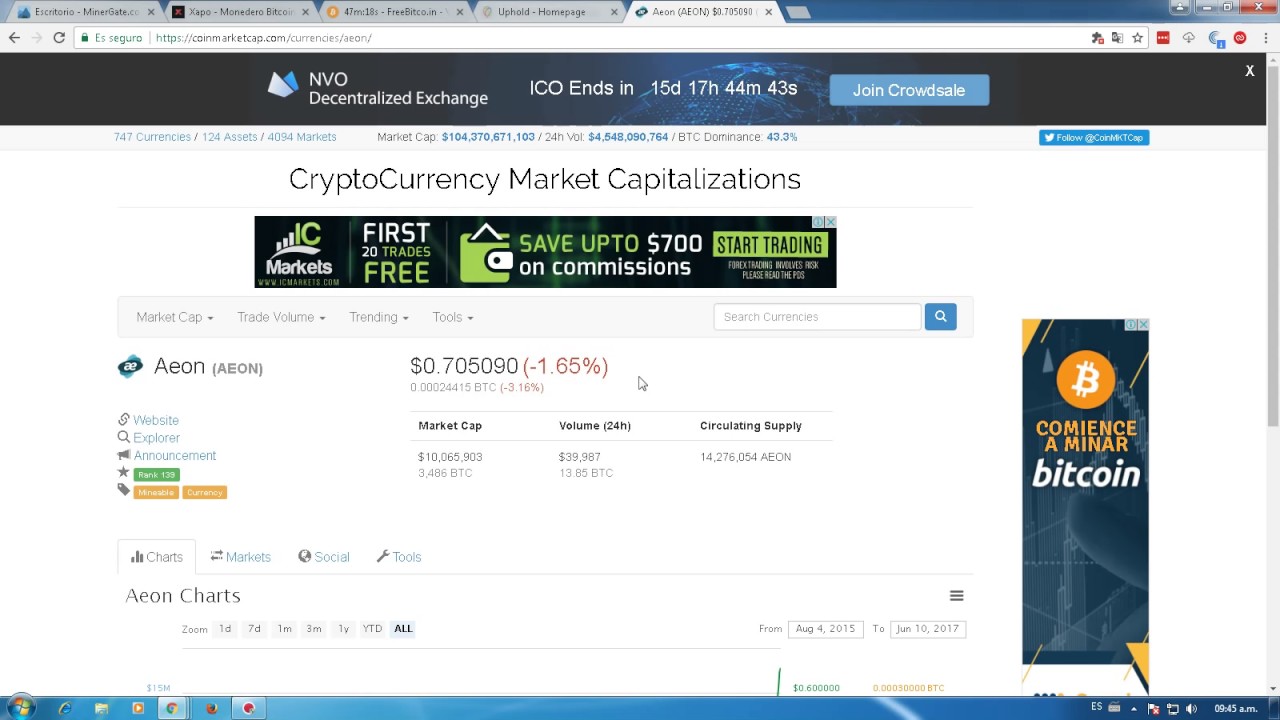Switch to Firefox in the taskbar
1280x720 pixels.
(x=211, y=708)
